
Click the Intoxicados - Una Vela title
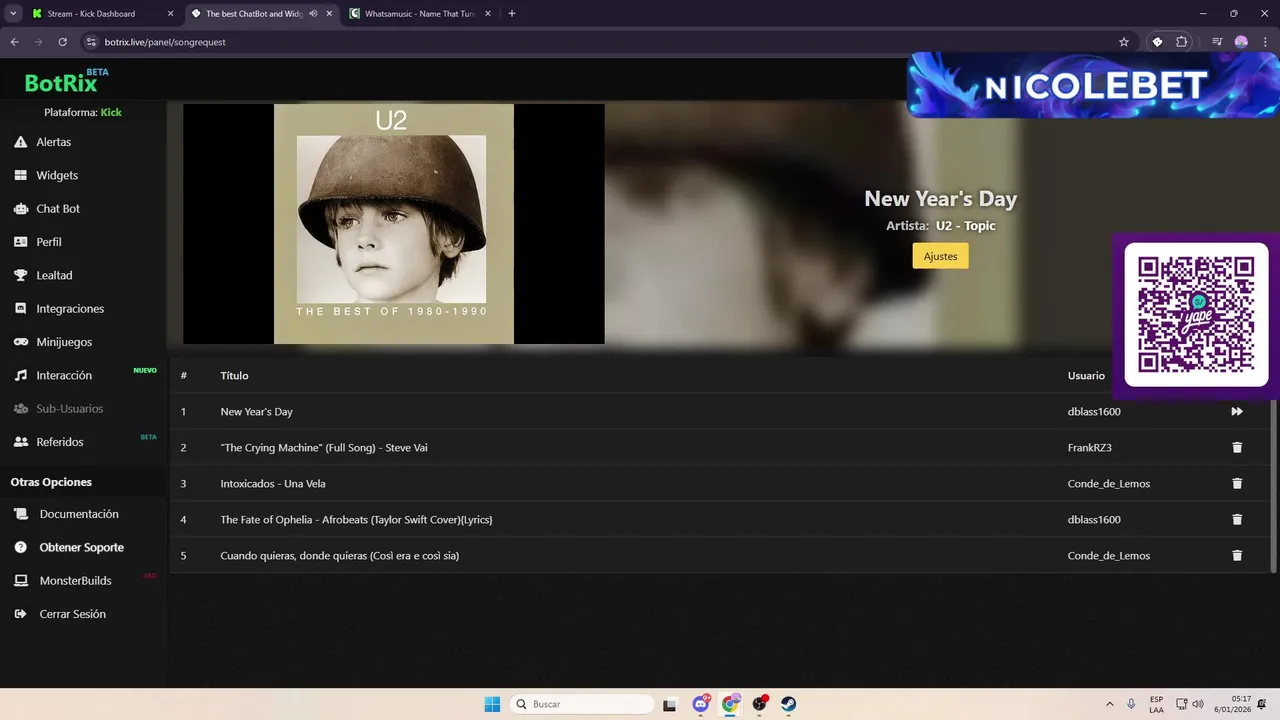click(x=273, y=484)
